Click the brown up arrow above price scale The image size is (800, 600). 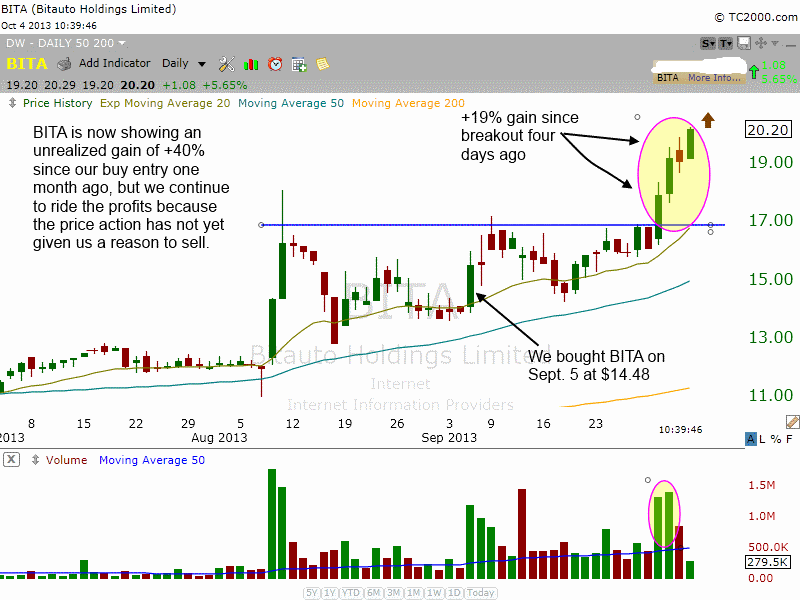tap(708, 120)
